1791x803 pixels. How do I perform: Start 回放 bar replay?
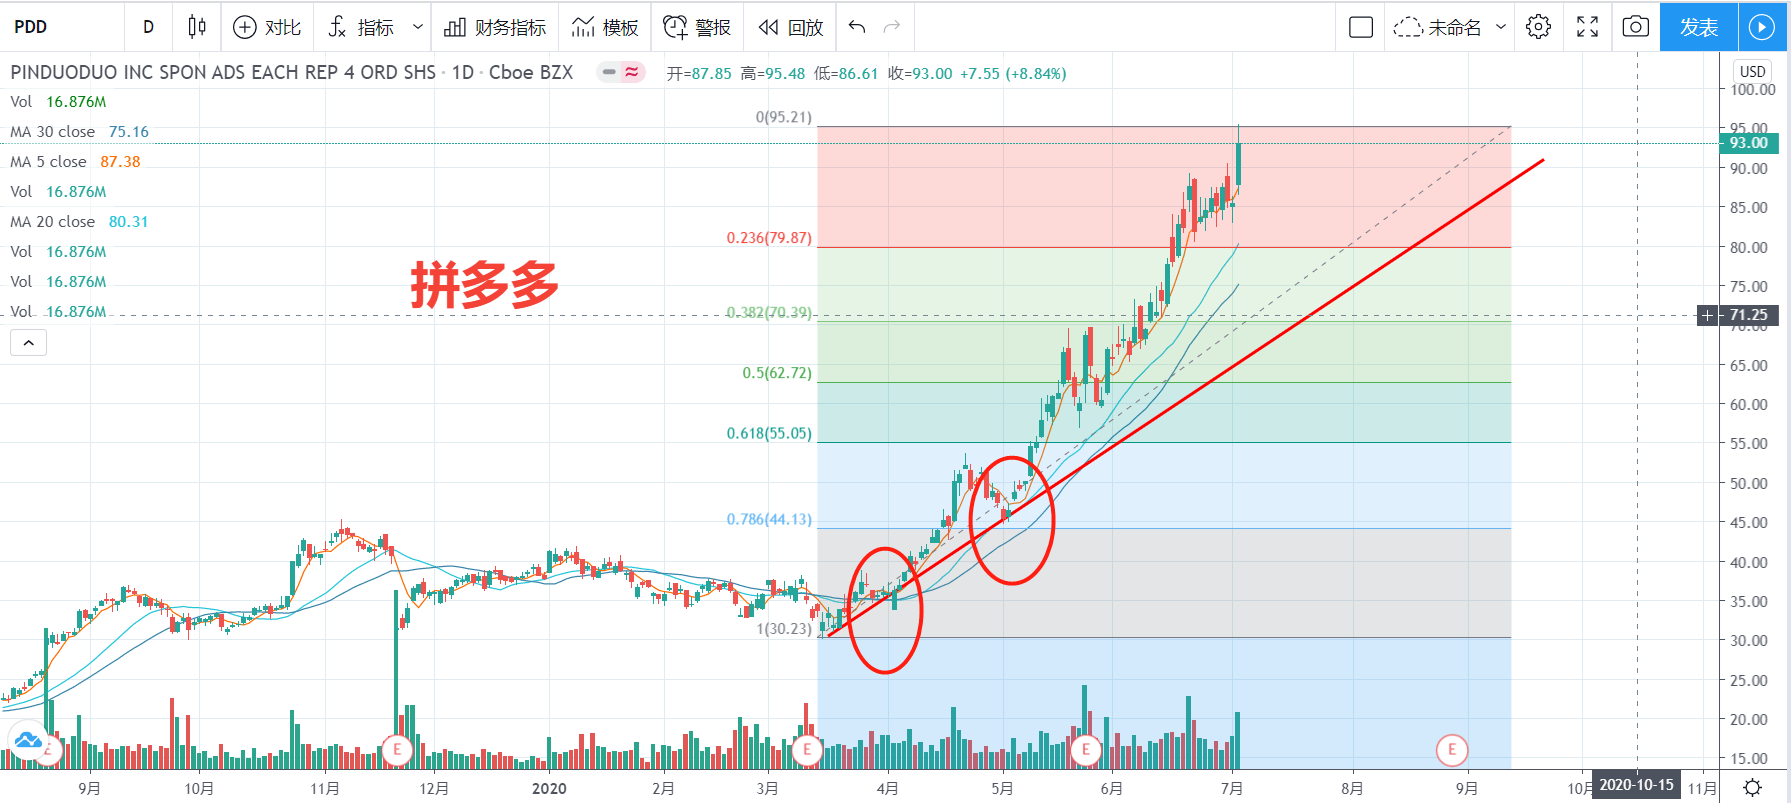pos(791,27)
